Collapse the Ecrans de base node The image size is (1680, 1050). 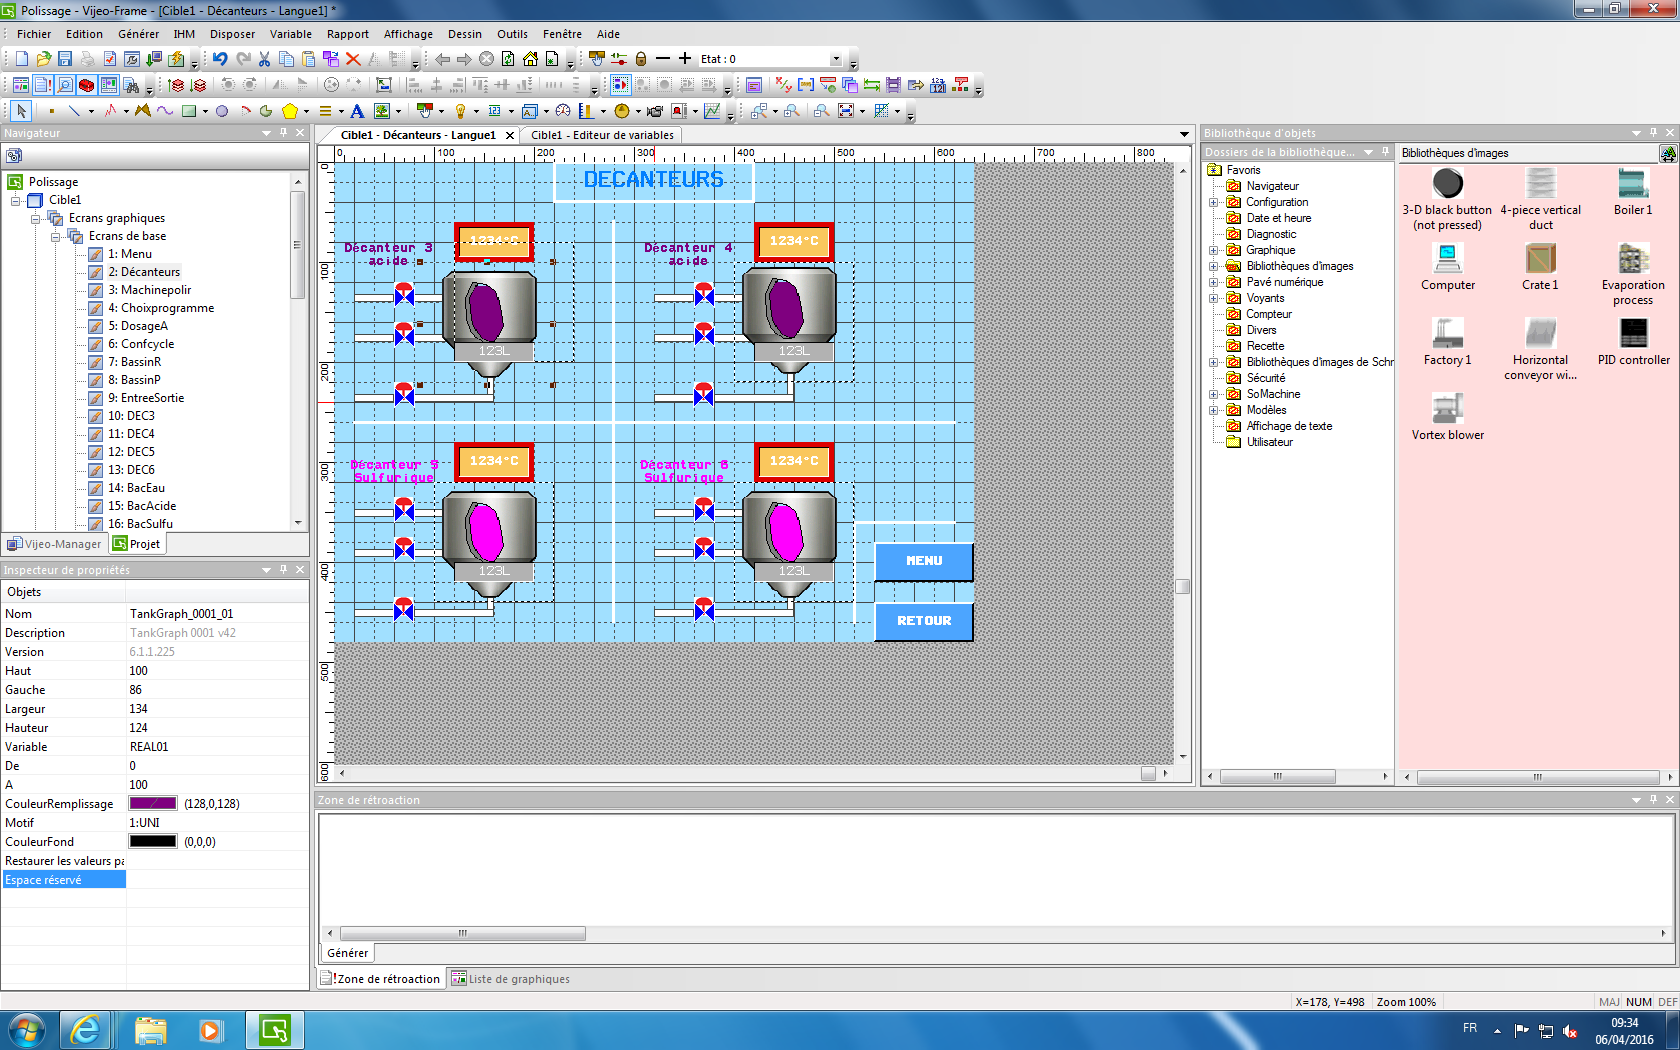coord(56,236)
